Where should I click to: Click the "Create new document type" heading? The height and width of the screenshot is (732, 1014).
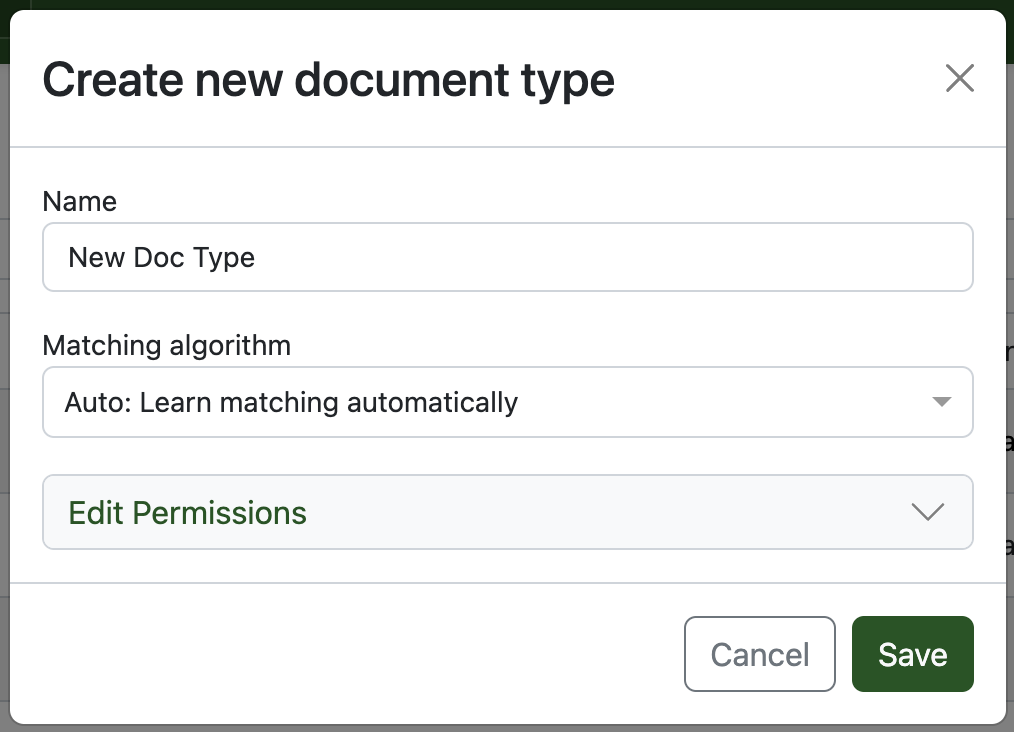click(328, 80)
